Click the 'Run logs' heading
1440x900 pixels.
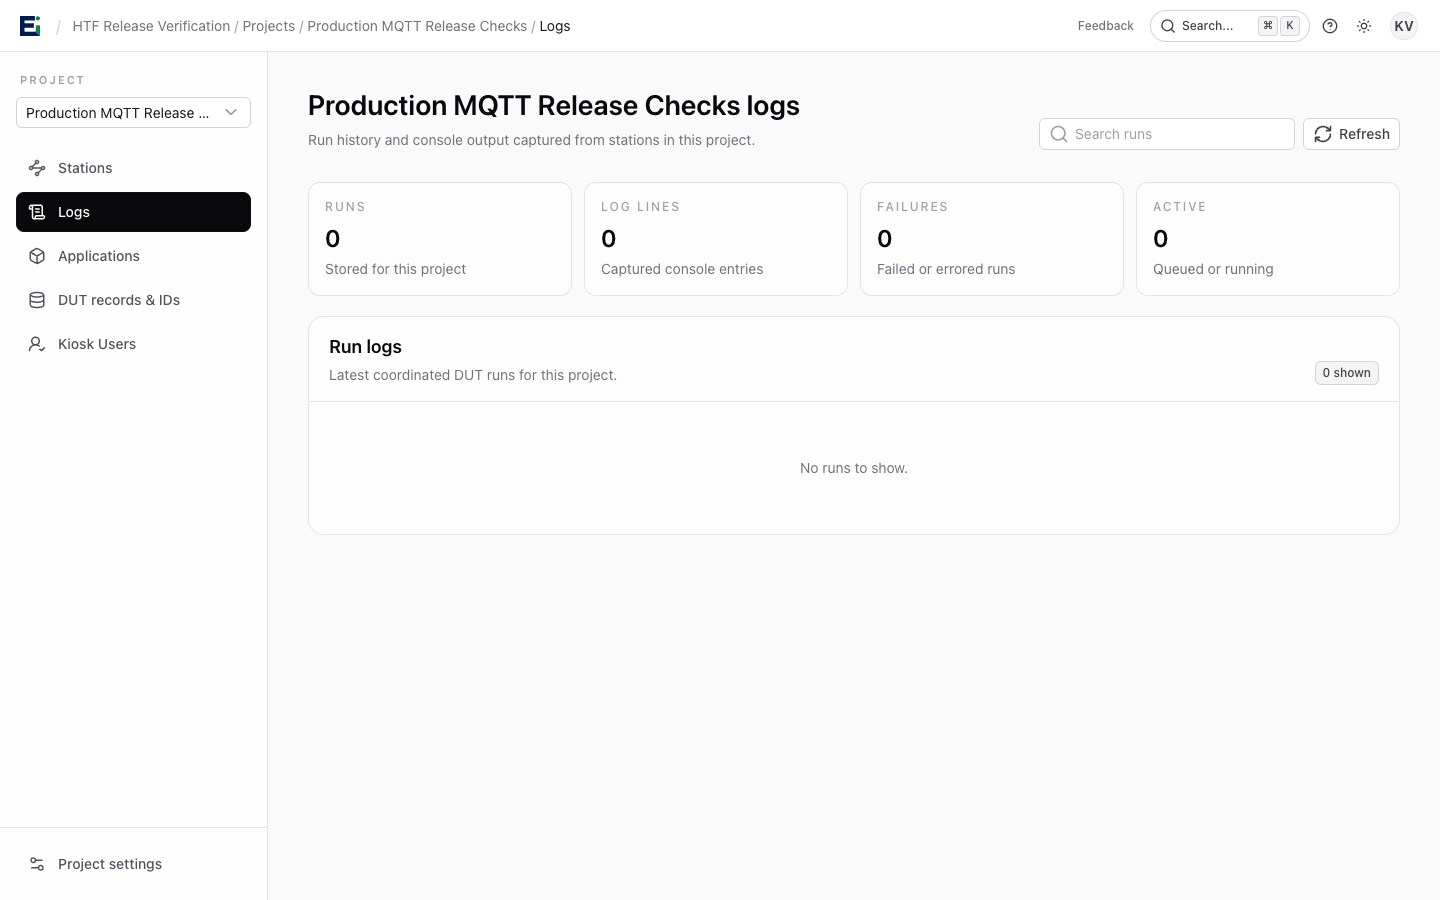click(365, 347)
